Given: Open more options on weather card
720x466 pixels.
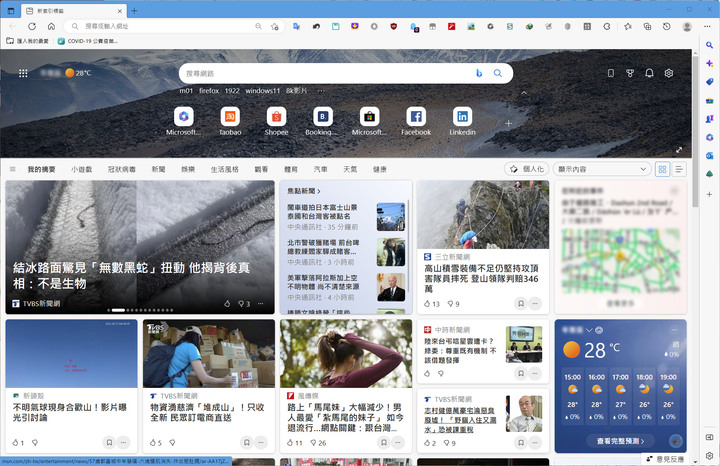Looking at the screenshot, I should click(x=674, y=330).
